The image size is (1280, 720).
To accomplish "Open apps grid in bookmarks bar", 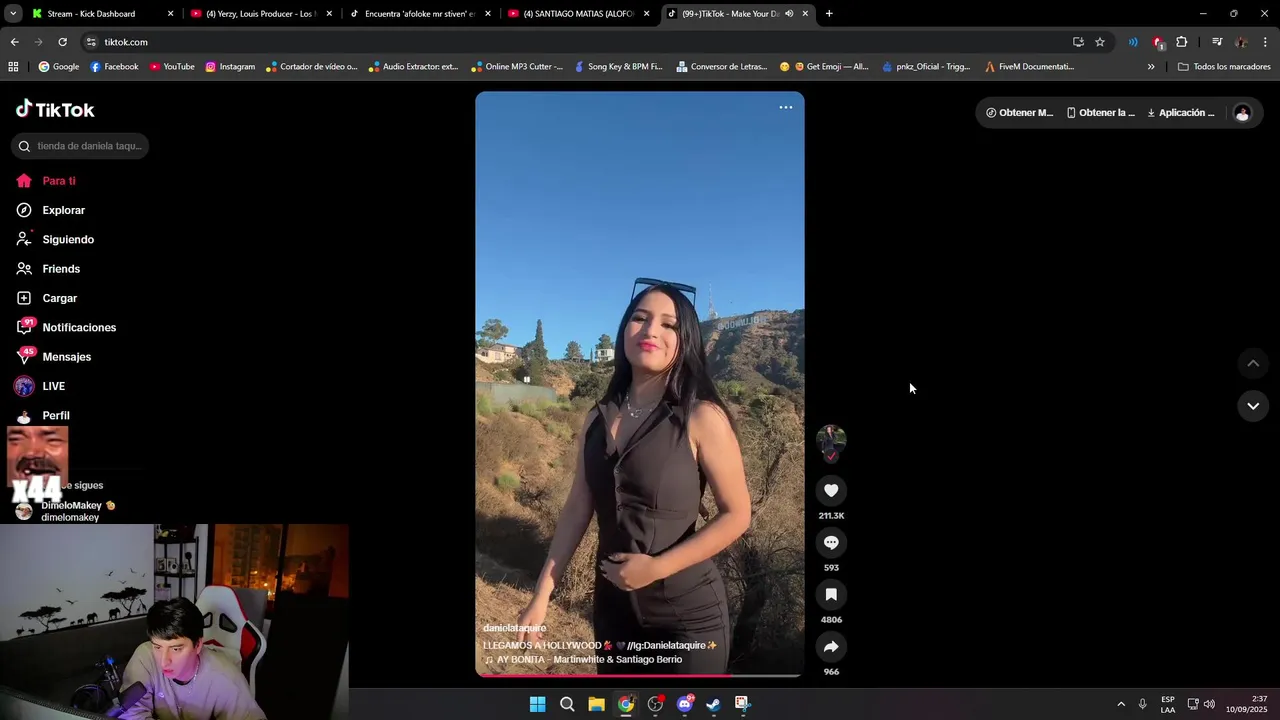I will (13, 67).
